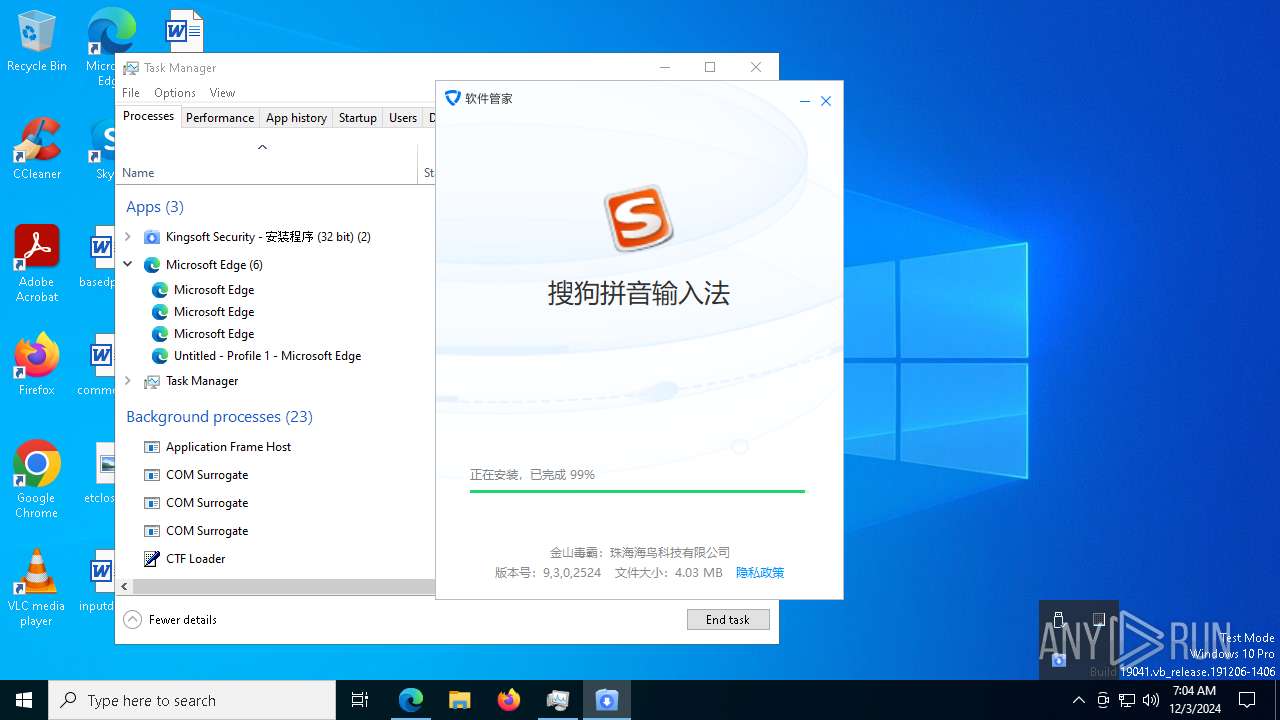
Task: Click the Type here to search box
Action: click(192, 700)
